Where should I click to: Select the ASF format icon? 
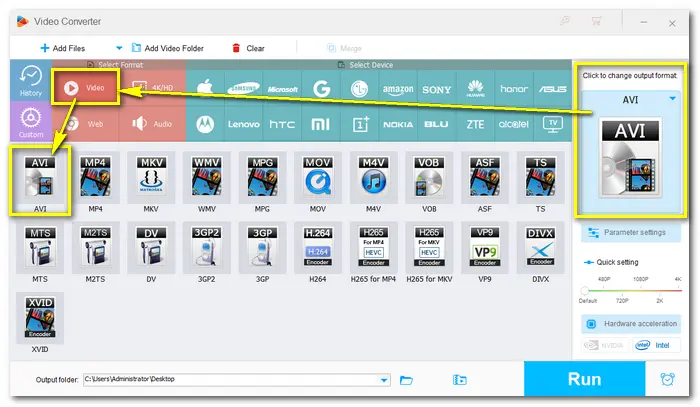click(485, 178)
